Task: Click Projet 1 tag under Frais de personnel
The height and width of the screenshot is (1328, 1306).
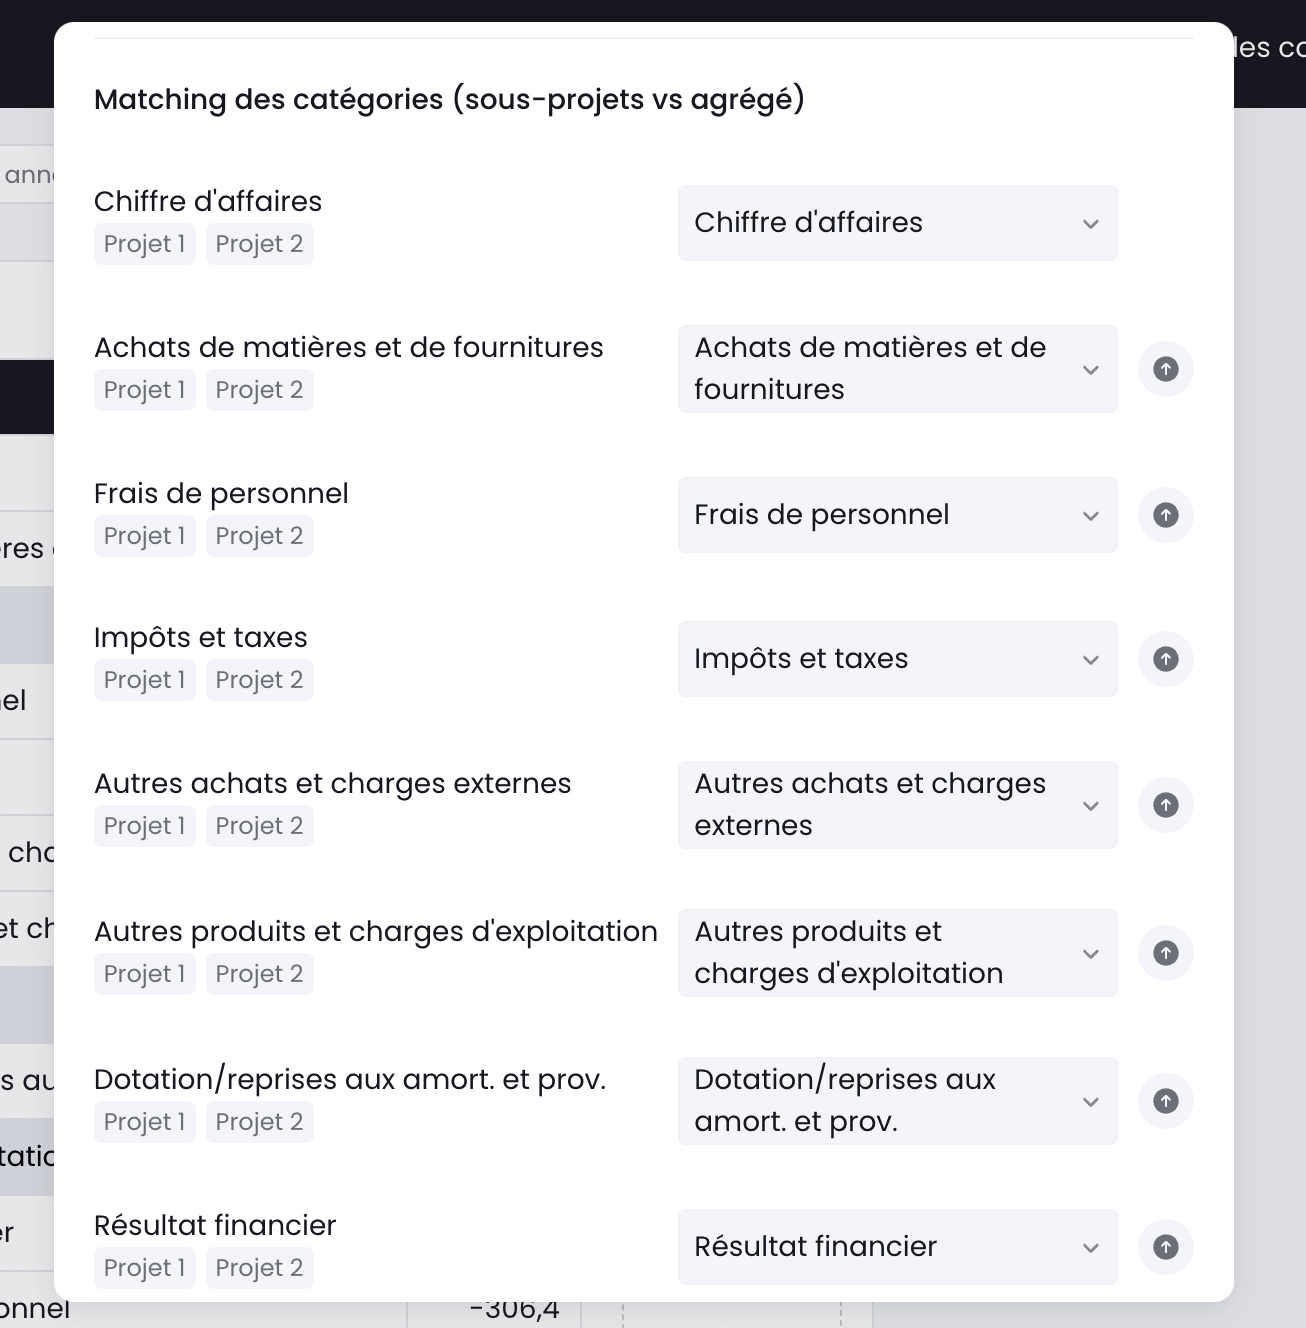Action: (145, 536)
